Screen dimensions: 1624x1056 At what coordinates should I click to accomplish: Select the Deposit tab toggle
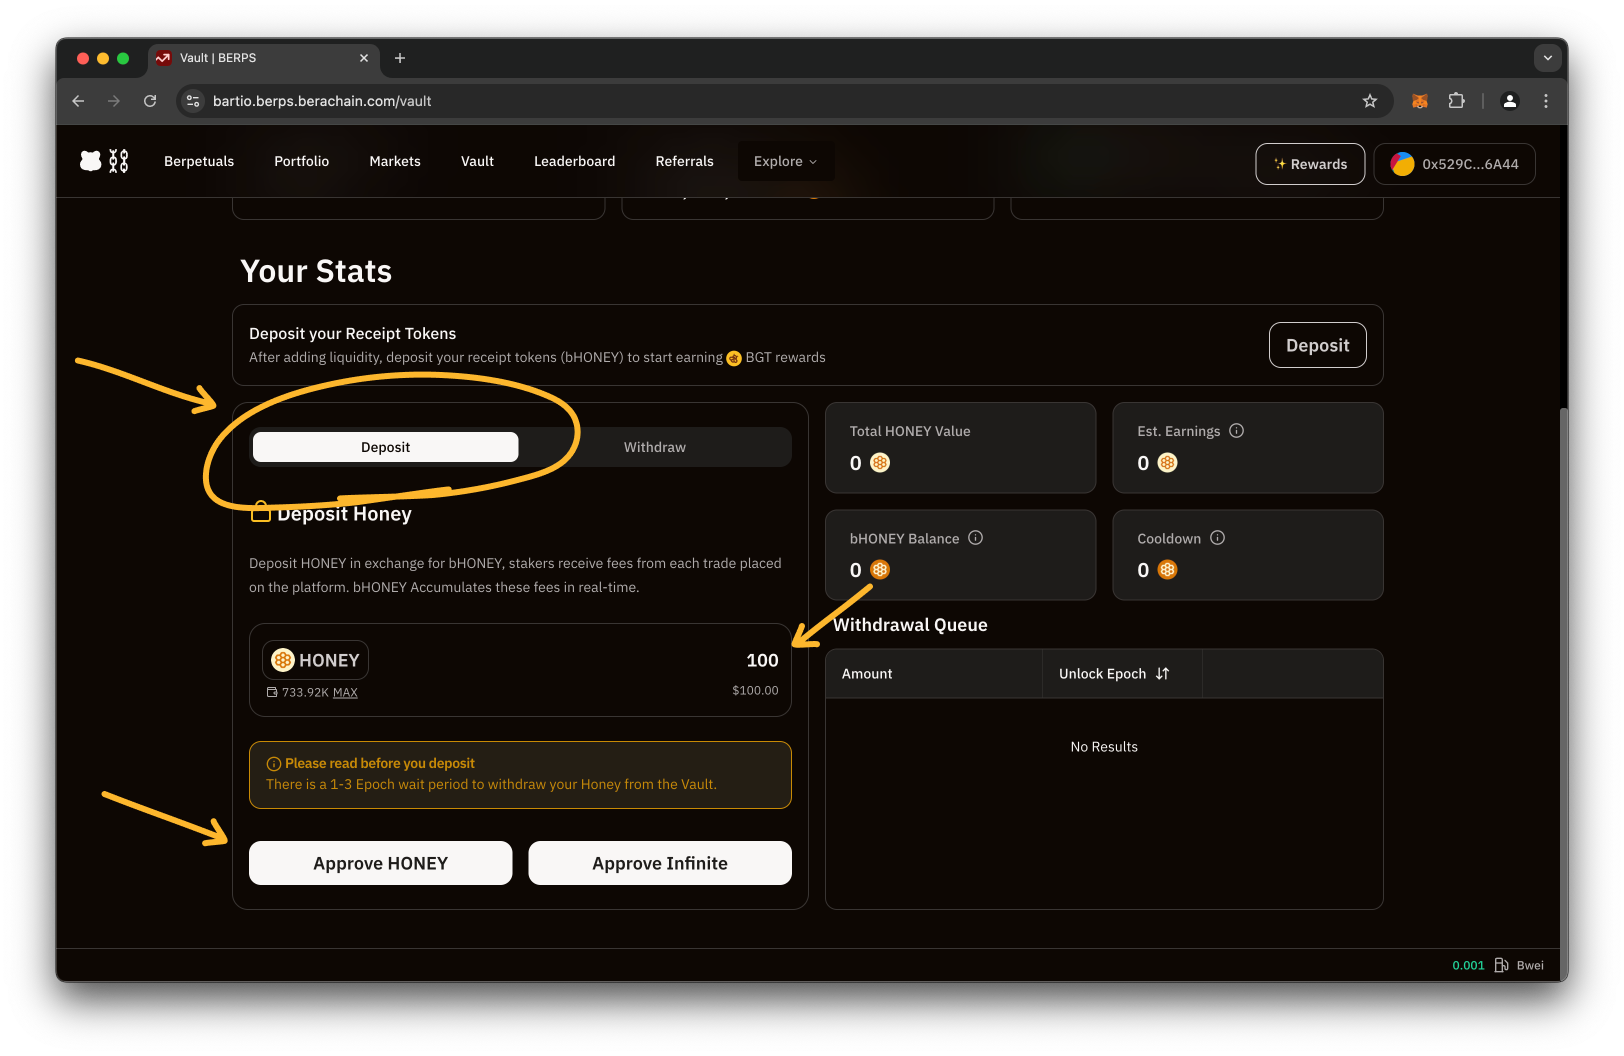click(x=386, y=447)
